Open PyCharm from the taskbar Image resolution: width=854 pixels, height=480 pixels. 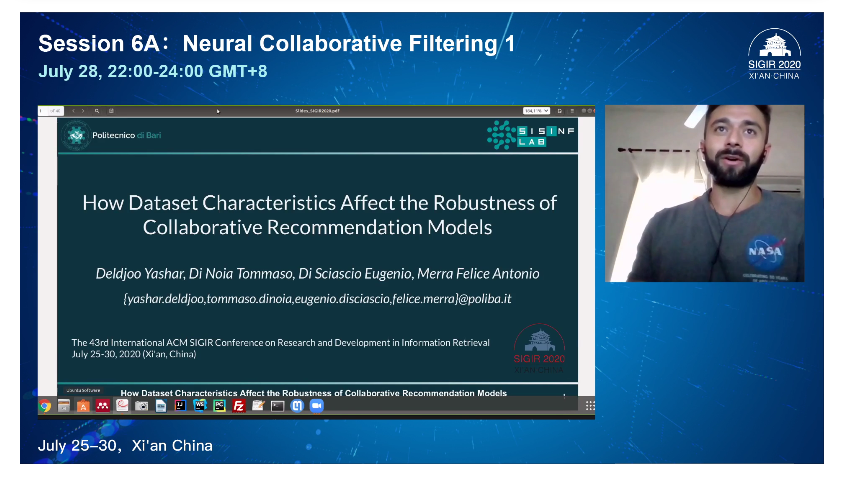(x=219, y=406)
